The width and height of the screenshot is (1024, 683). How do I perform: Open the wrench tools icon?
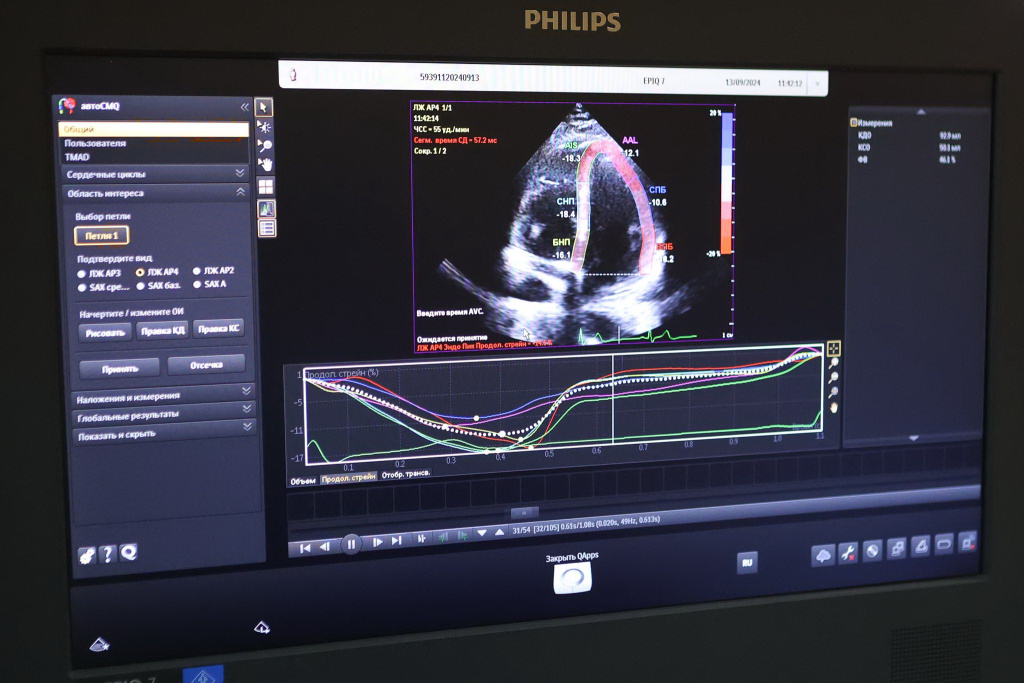[847, 551]
